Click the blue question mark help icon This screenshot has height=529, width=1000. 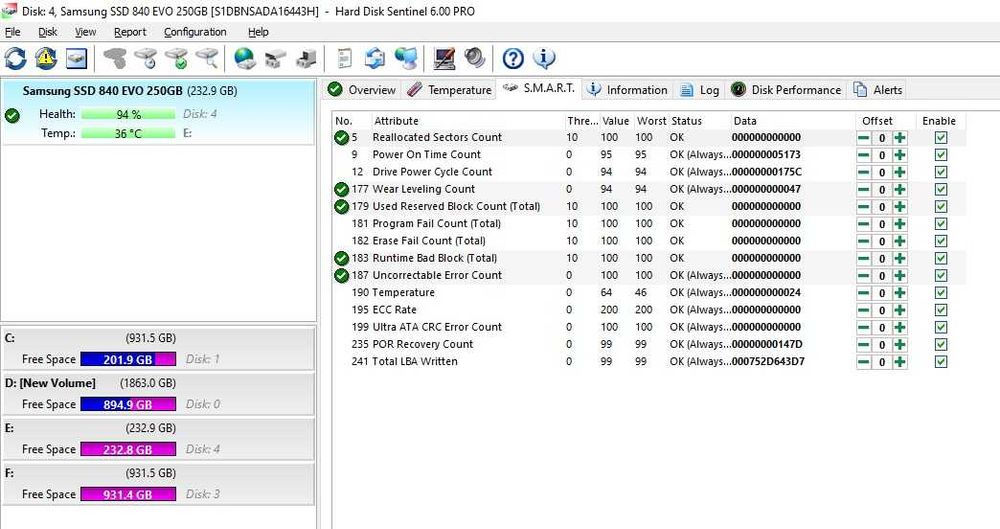point(513,59)
